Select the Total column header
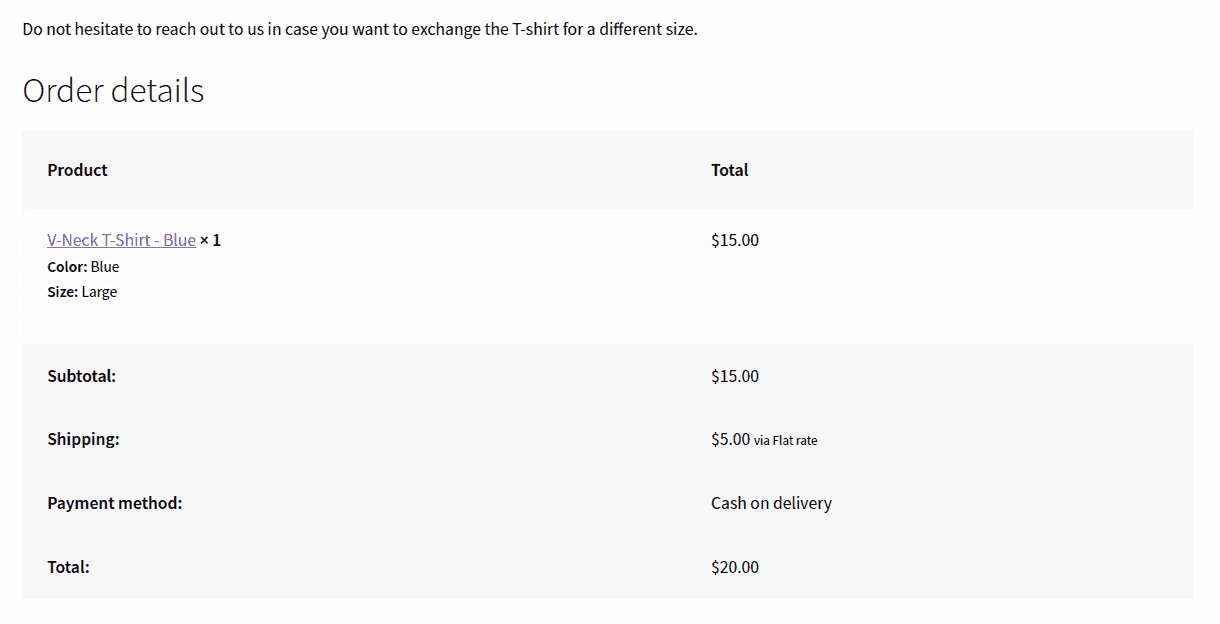Screen dimensions: 1220x624 point(730,170)
